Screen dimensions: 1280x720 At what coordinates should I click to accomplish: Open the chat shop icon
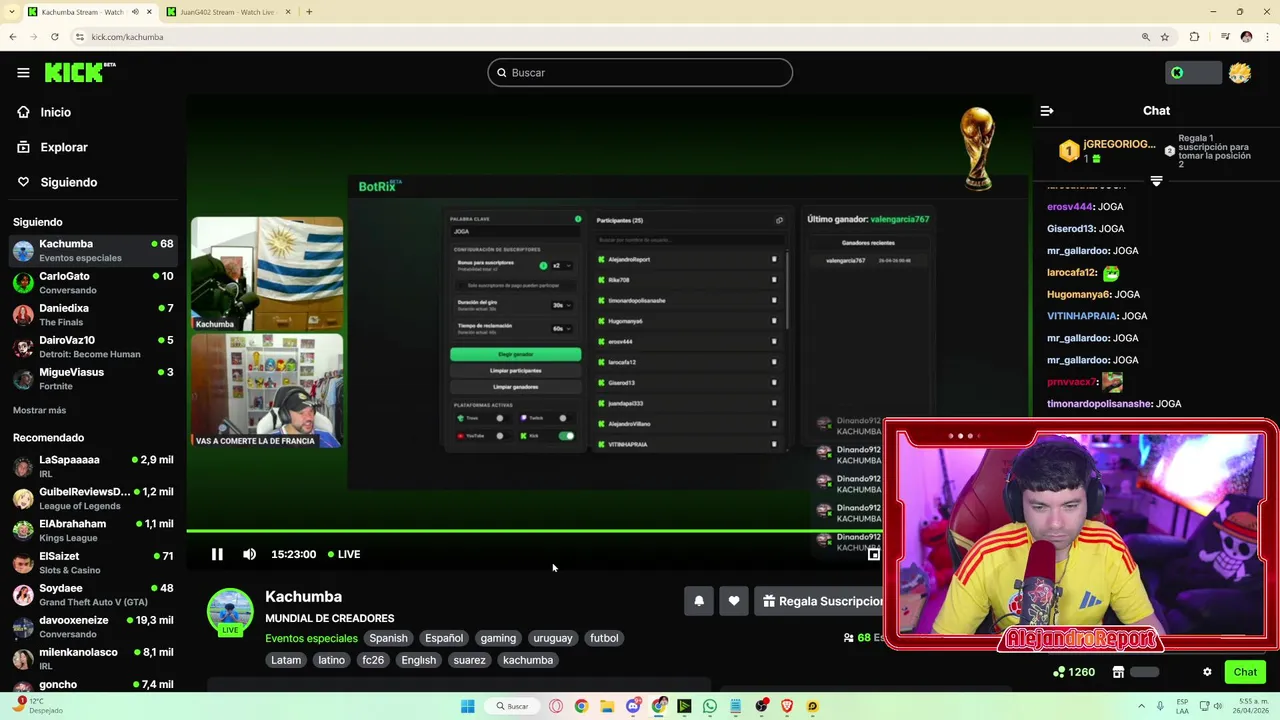(x=1118, y=672)
